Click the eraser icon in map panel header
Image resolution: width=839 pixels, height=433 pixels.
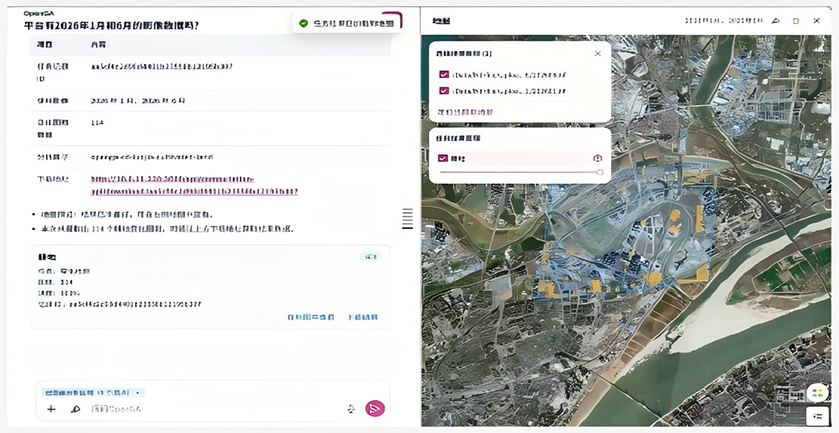click(x=775, y=21)
